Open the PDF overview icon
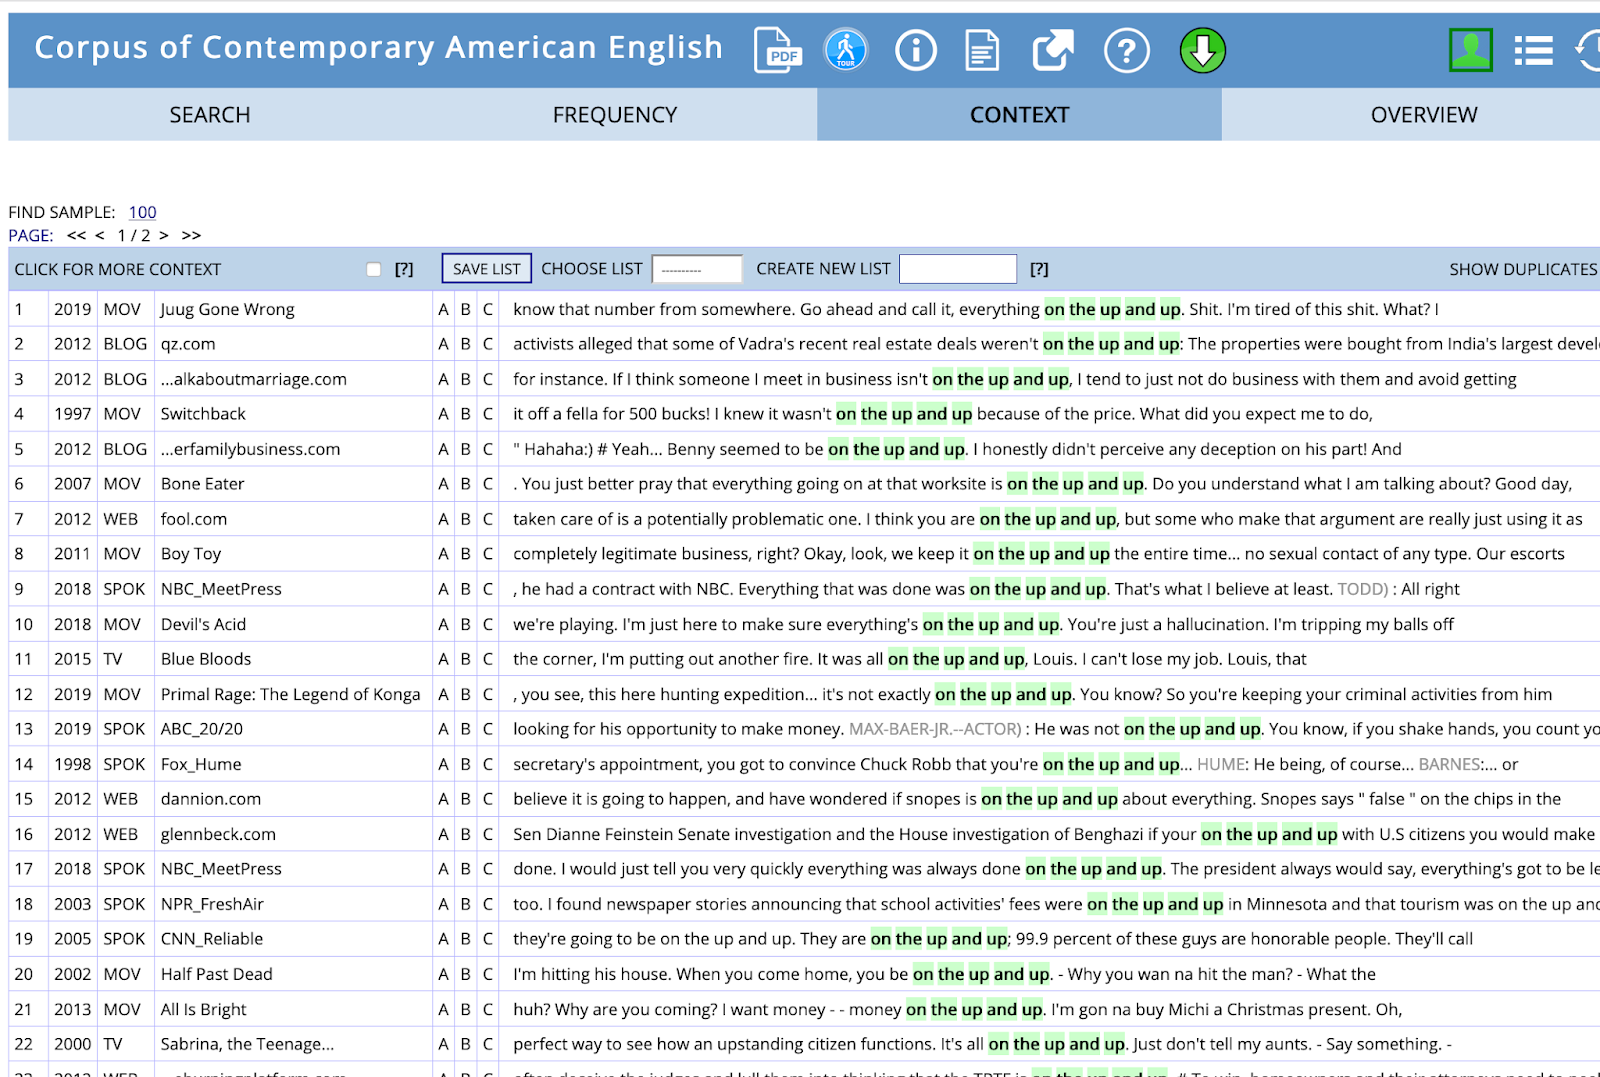Screen dimensions: 1600x1077 coord(778,50)
